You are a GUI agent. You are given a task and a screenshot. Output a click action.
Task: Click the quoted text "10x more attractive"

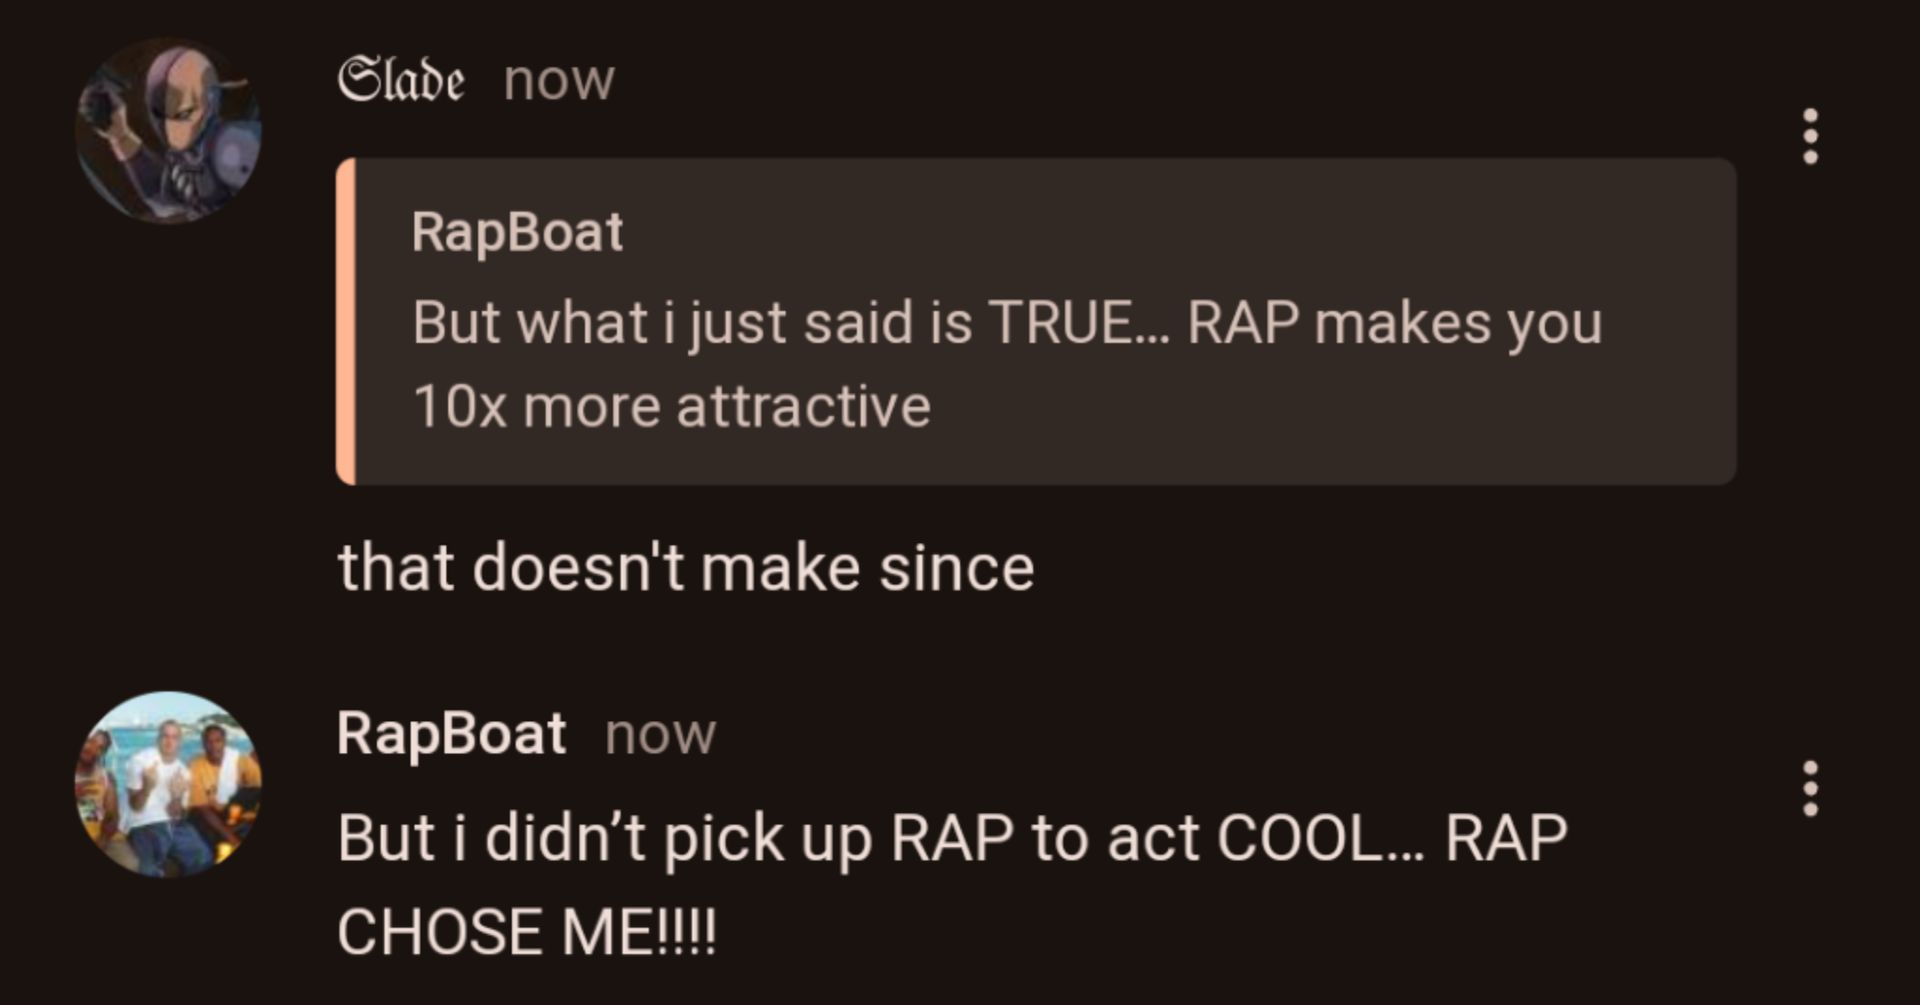[671, 407]
